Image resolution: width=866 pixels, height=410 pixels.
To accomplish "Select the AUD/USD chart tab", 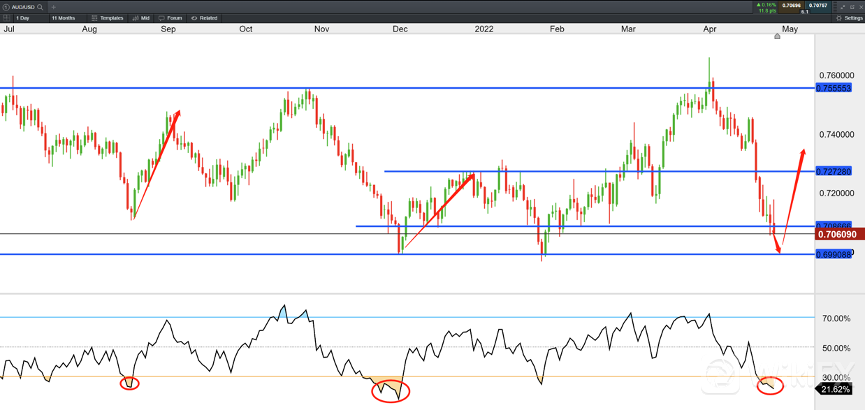I will [20, 6].
